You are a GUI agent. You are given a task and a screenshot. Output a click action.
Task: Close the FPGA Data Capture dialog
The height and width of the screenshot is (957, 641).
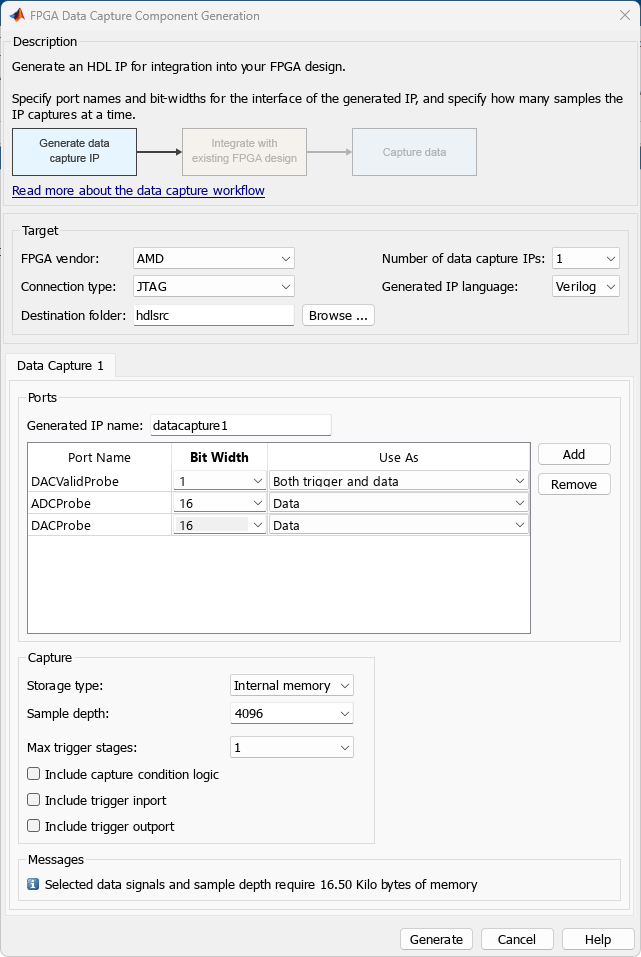click(624, 16)
